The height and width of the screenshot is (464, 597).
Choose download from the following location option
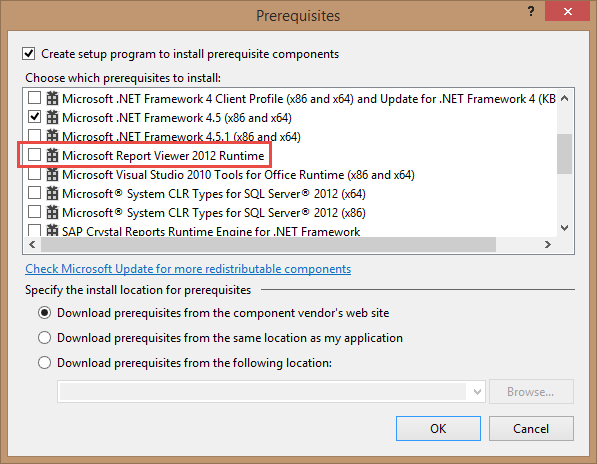pyautogui.click(x=45, y=362)
